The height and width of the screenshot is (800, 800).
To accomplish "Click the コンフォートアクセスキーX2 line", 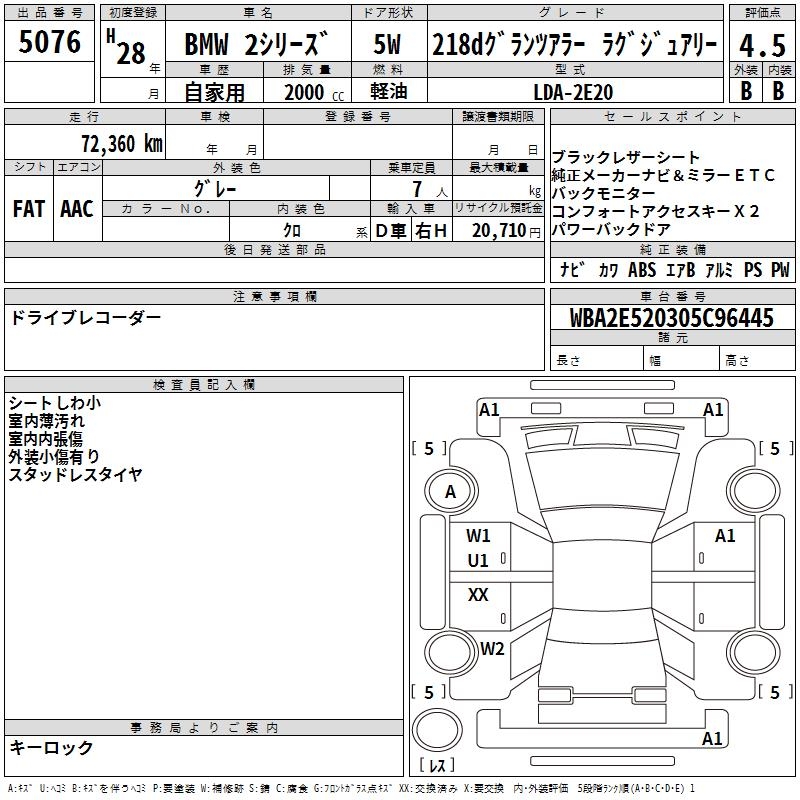I will (x=655, y=211).
